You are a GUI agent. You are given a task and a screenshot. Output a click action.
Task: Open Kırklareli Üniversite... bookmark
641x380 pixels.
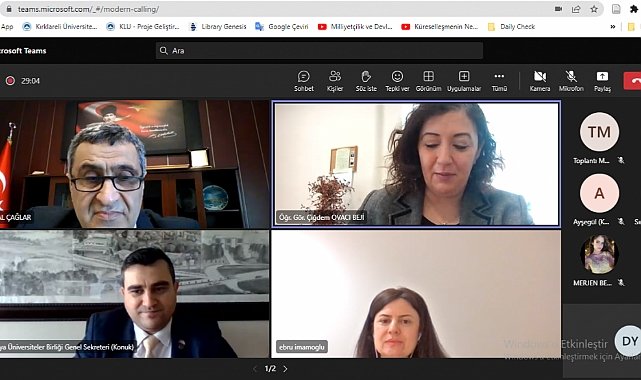click(x=60, y=27)
